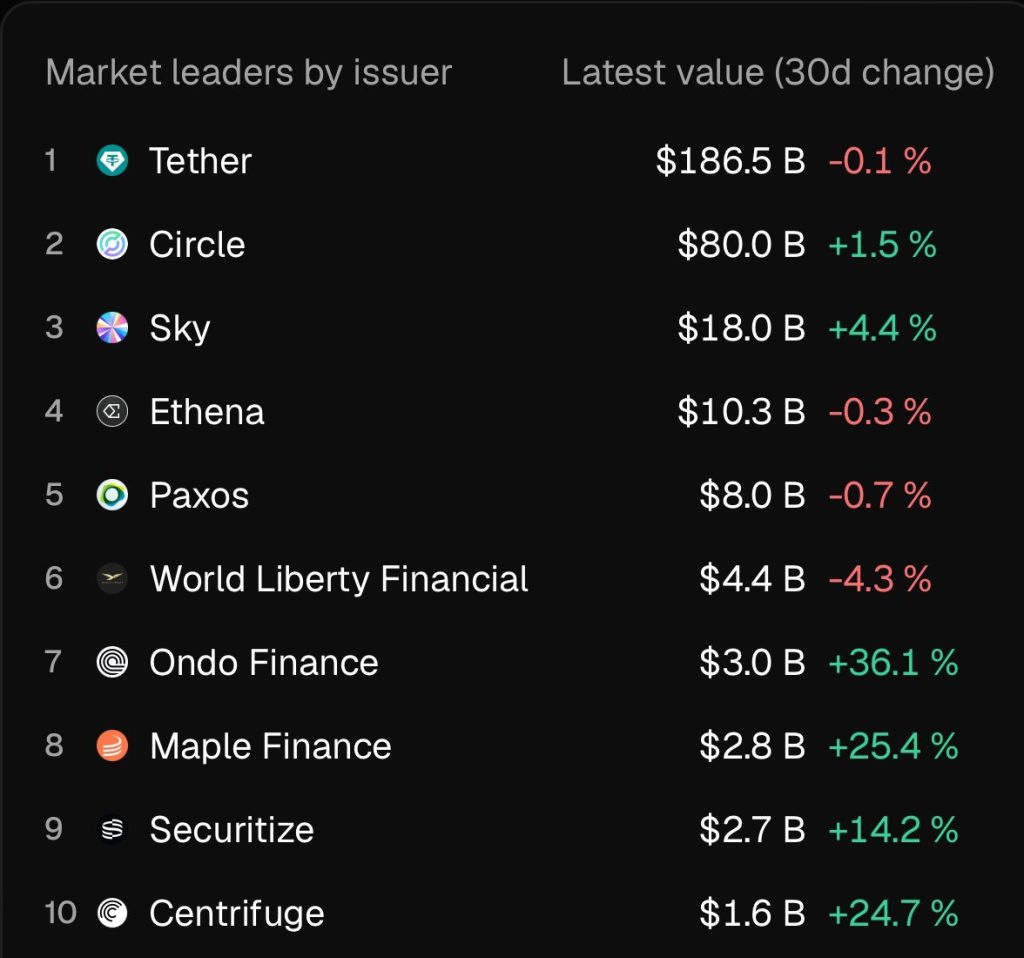Open the Tether issuer name link

(x=200, y=161)
